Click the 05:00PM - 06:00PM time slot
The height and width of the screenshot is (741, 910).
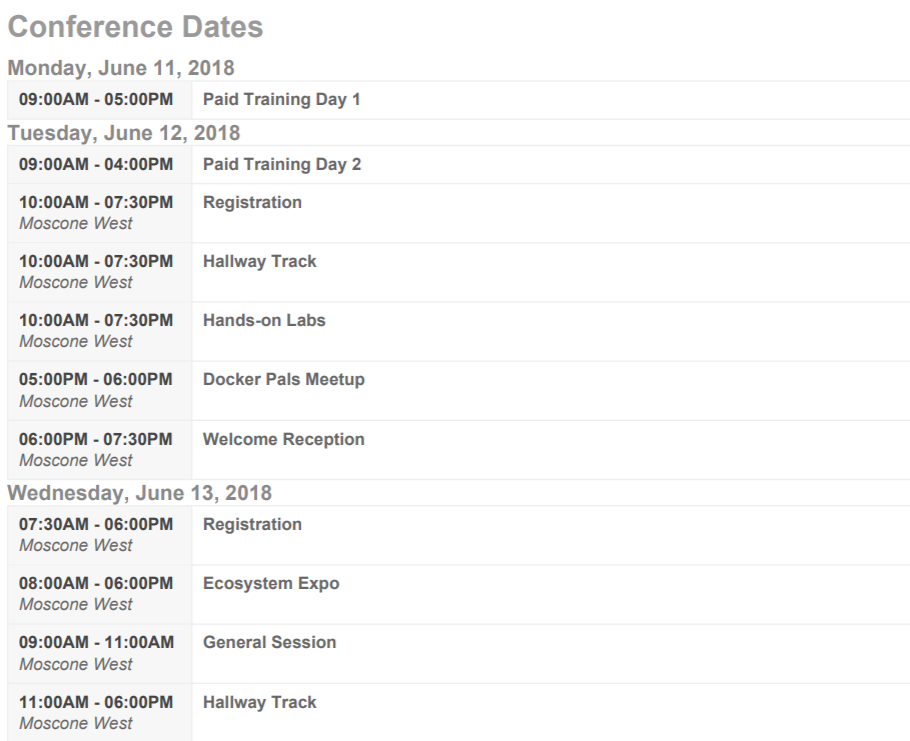pyautogui.click(x=96, y=380)
